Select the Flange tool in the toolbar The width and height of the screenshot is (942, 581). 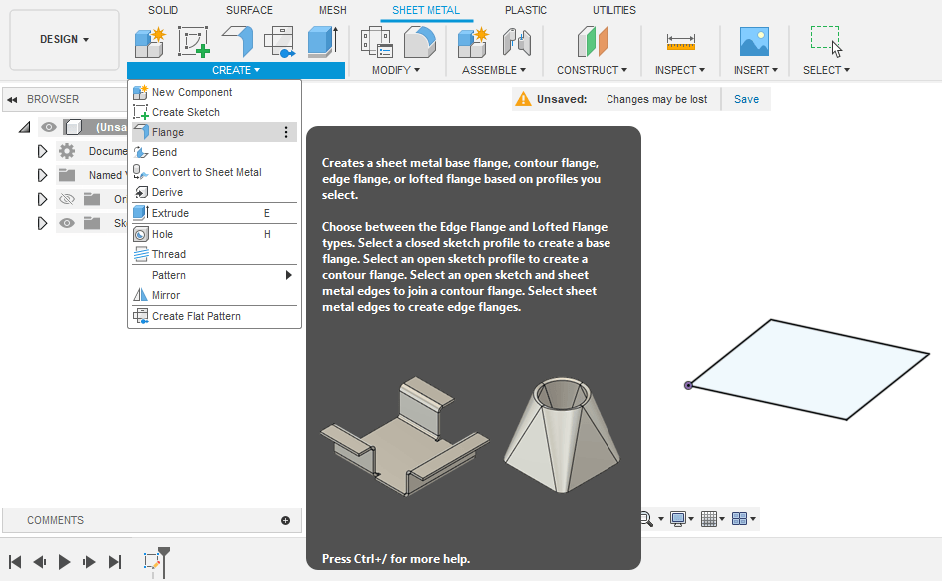[x=237, y=42]
